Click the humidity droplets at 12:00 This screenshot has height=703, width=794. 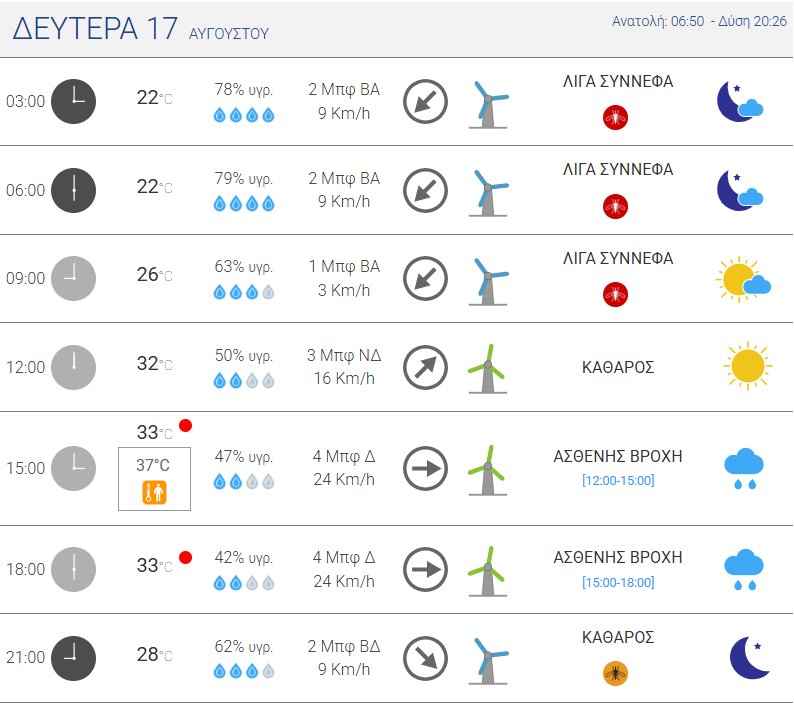244,380
